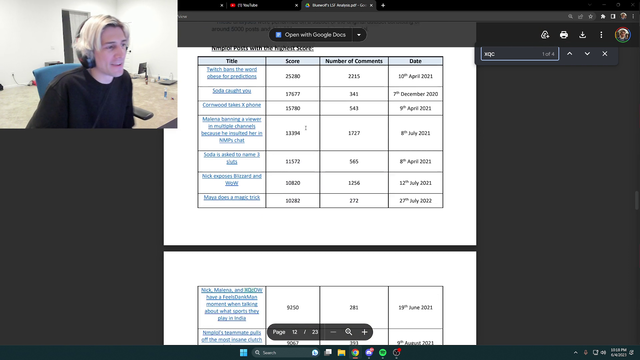Download the PDF file
The image size is (640, 360).
582,35
